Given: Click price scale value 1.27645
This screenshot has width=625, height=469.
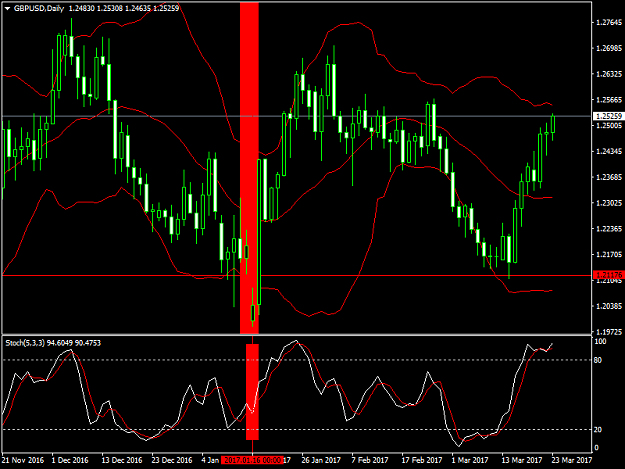Looking at the screenshot, I should pyautogui.click(x=609, y=23).
